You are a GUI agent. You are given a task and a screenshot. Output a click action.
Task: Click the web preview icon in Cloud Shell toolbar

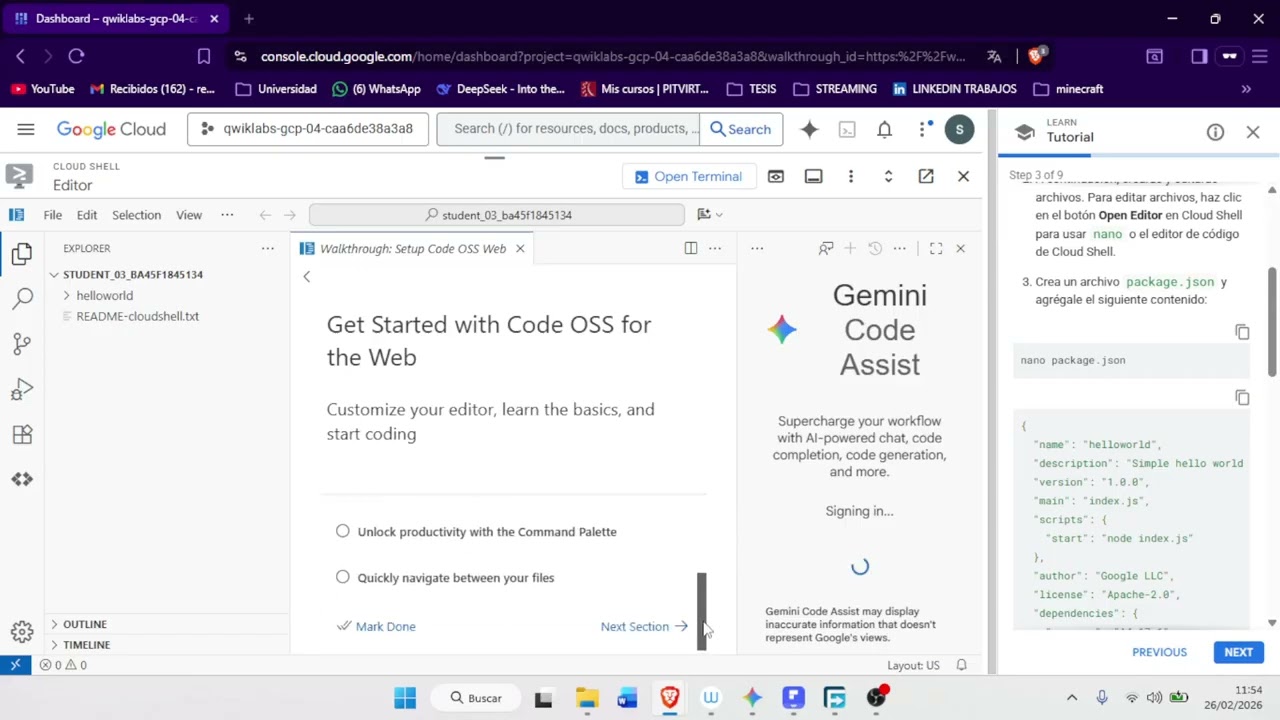(776, 176)
